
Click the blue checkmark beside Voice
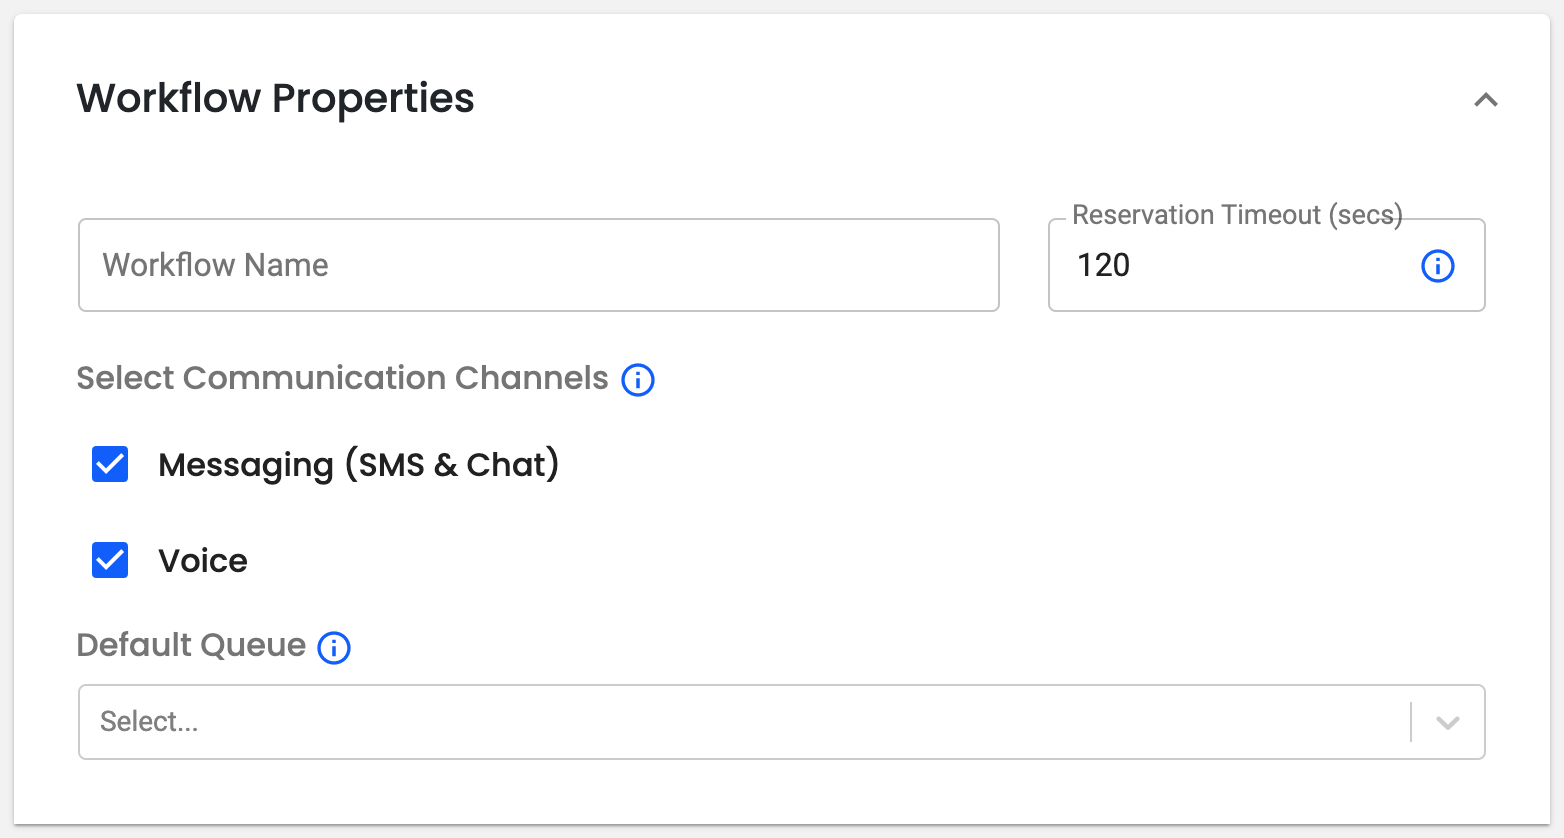pyautogui.click(x=110, y=560)
